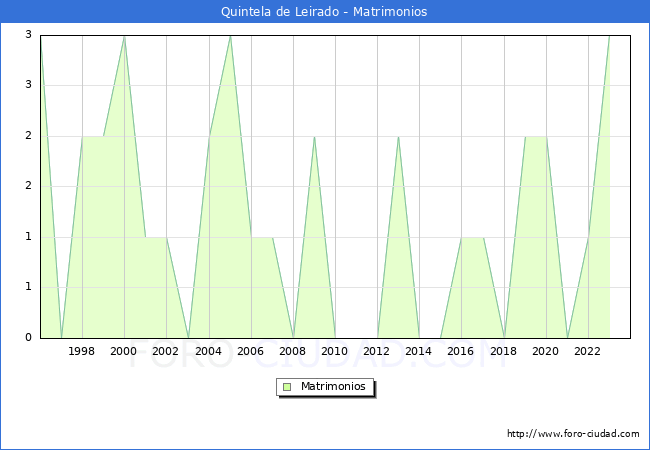Select the 2010 x-axis year label

[x=335, y=351]
